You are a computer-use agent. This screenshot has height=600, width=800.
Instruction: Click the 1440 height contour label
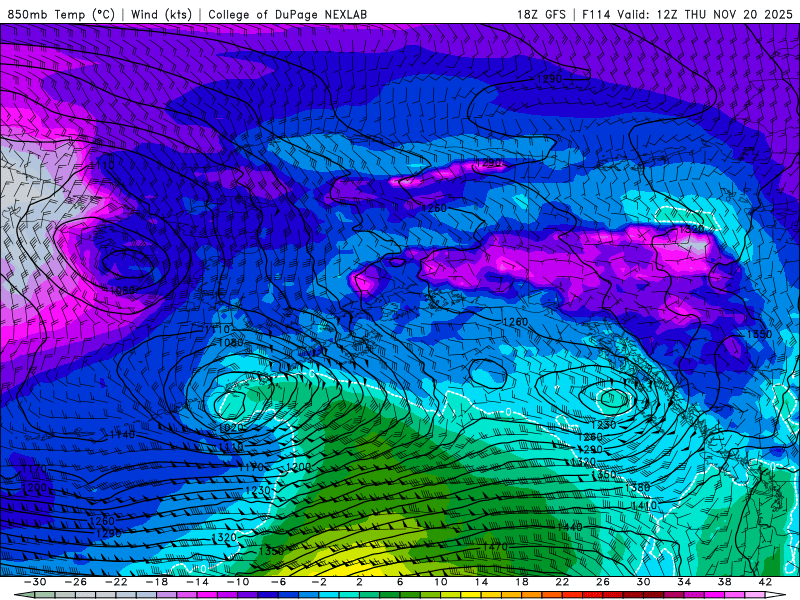click(569, 527)
